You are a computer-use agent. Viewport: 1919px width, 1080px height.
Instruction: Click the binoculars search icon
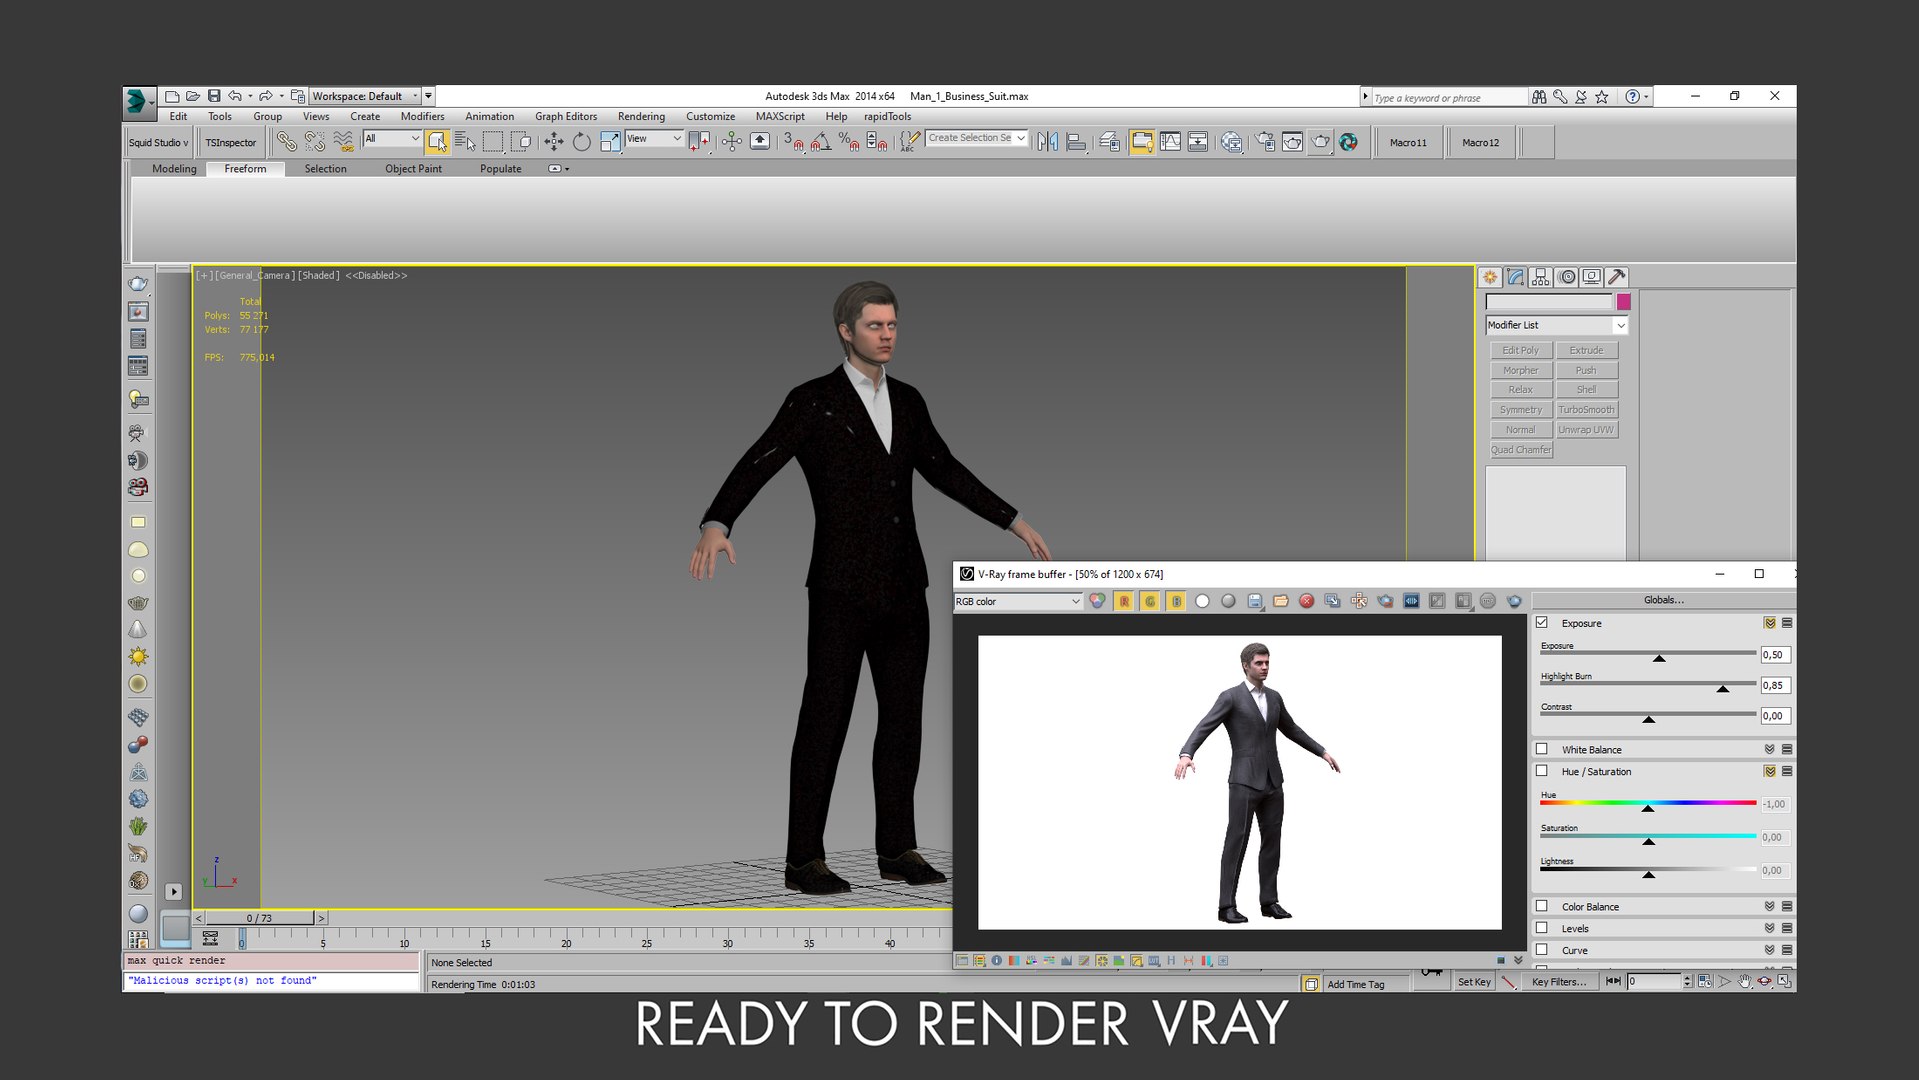click(x=1539, y=97)
